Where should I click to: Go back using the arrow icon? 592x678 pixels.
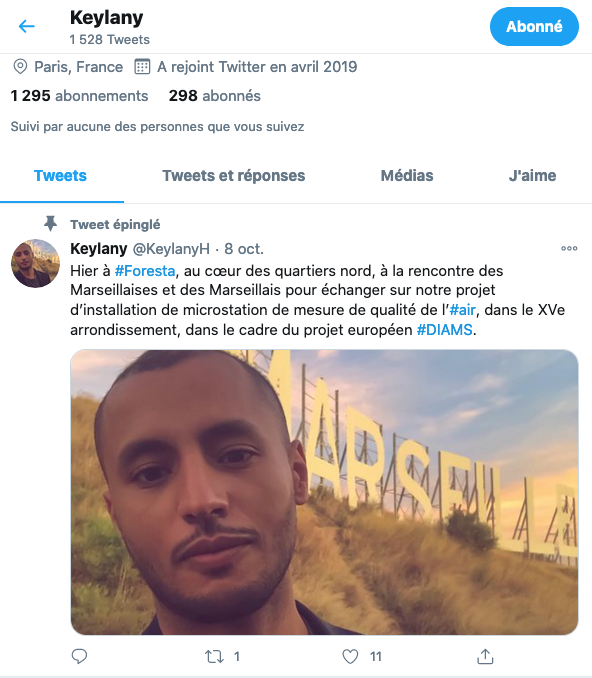pos(26,26)
